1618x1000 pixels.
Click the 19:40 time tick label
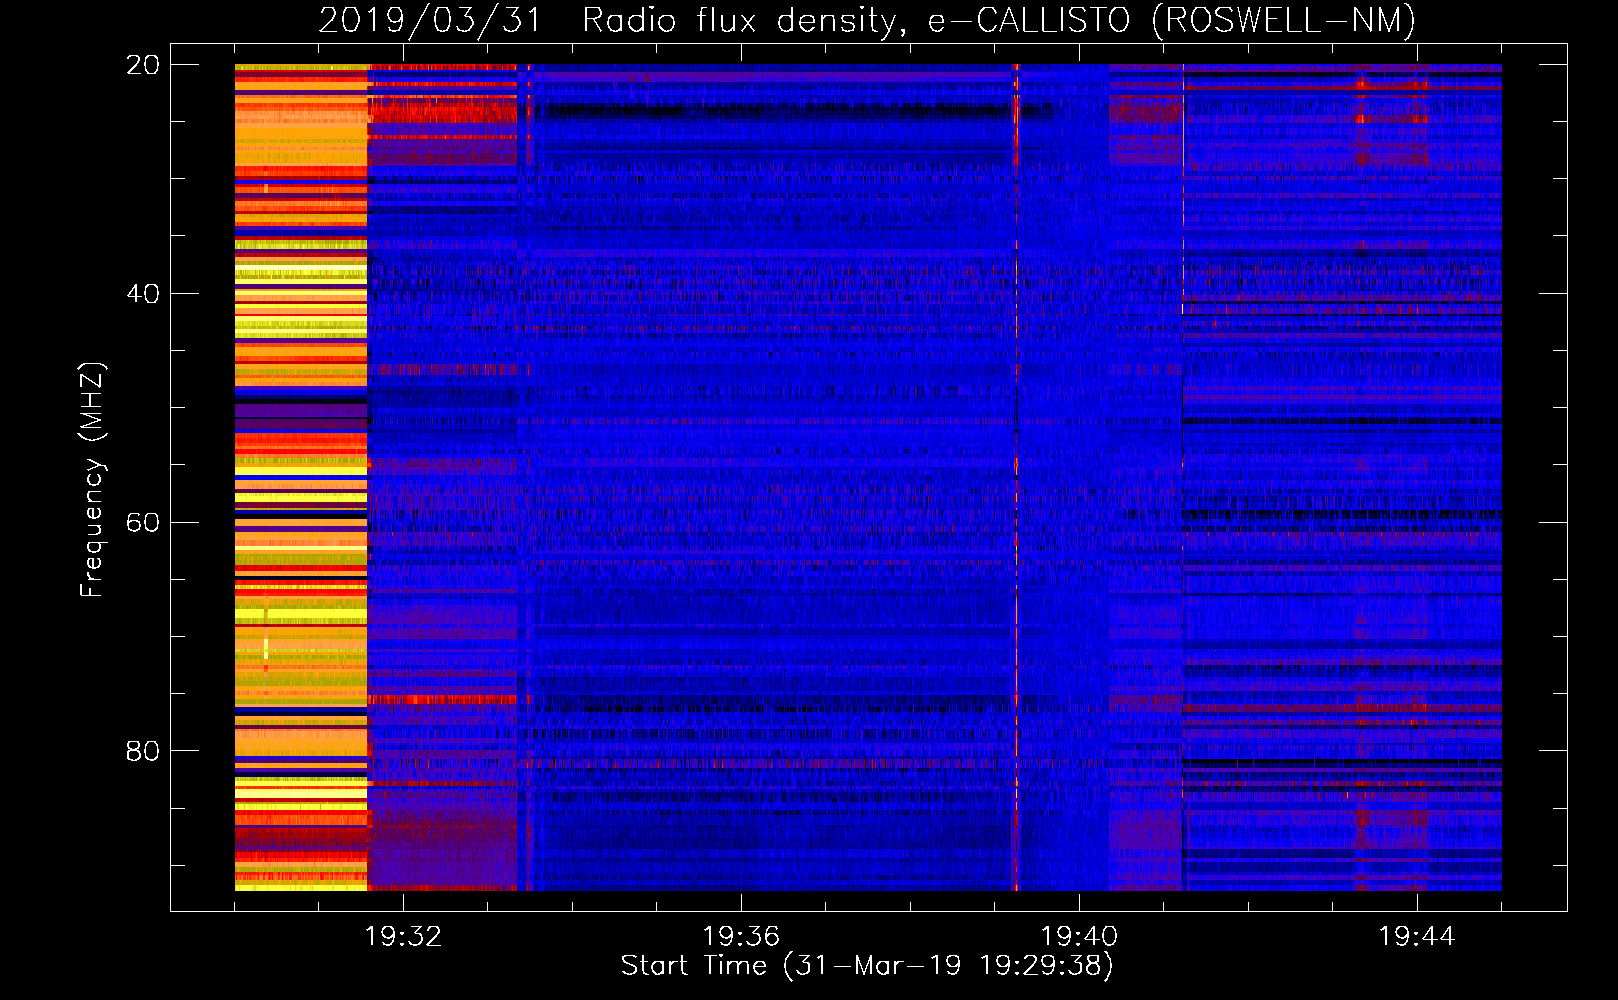click(x=1079, y=937)
